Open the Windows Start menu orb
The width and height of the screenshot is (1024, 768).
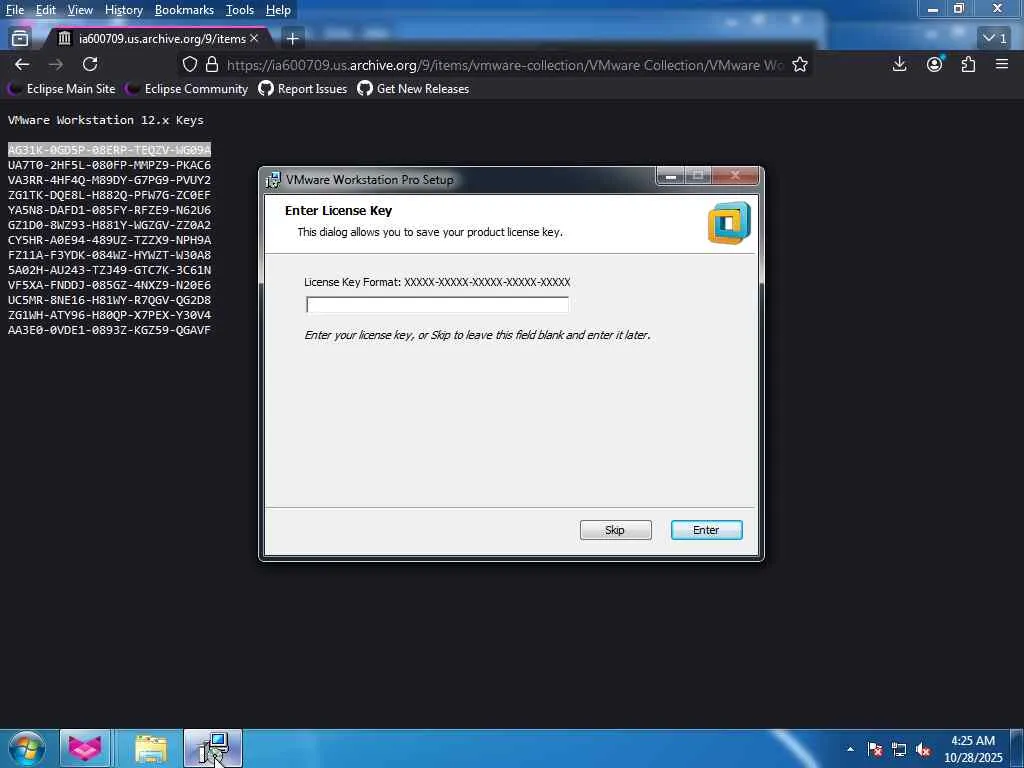point(26,748)
